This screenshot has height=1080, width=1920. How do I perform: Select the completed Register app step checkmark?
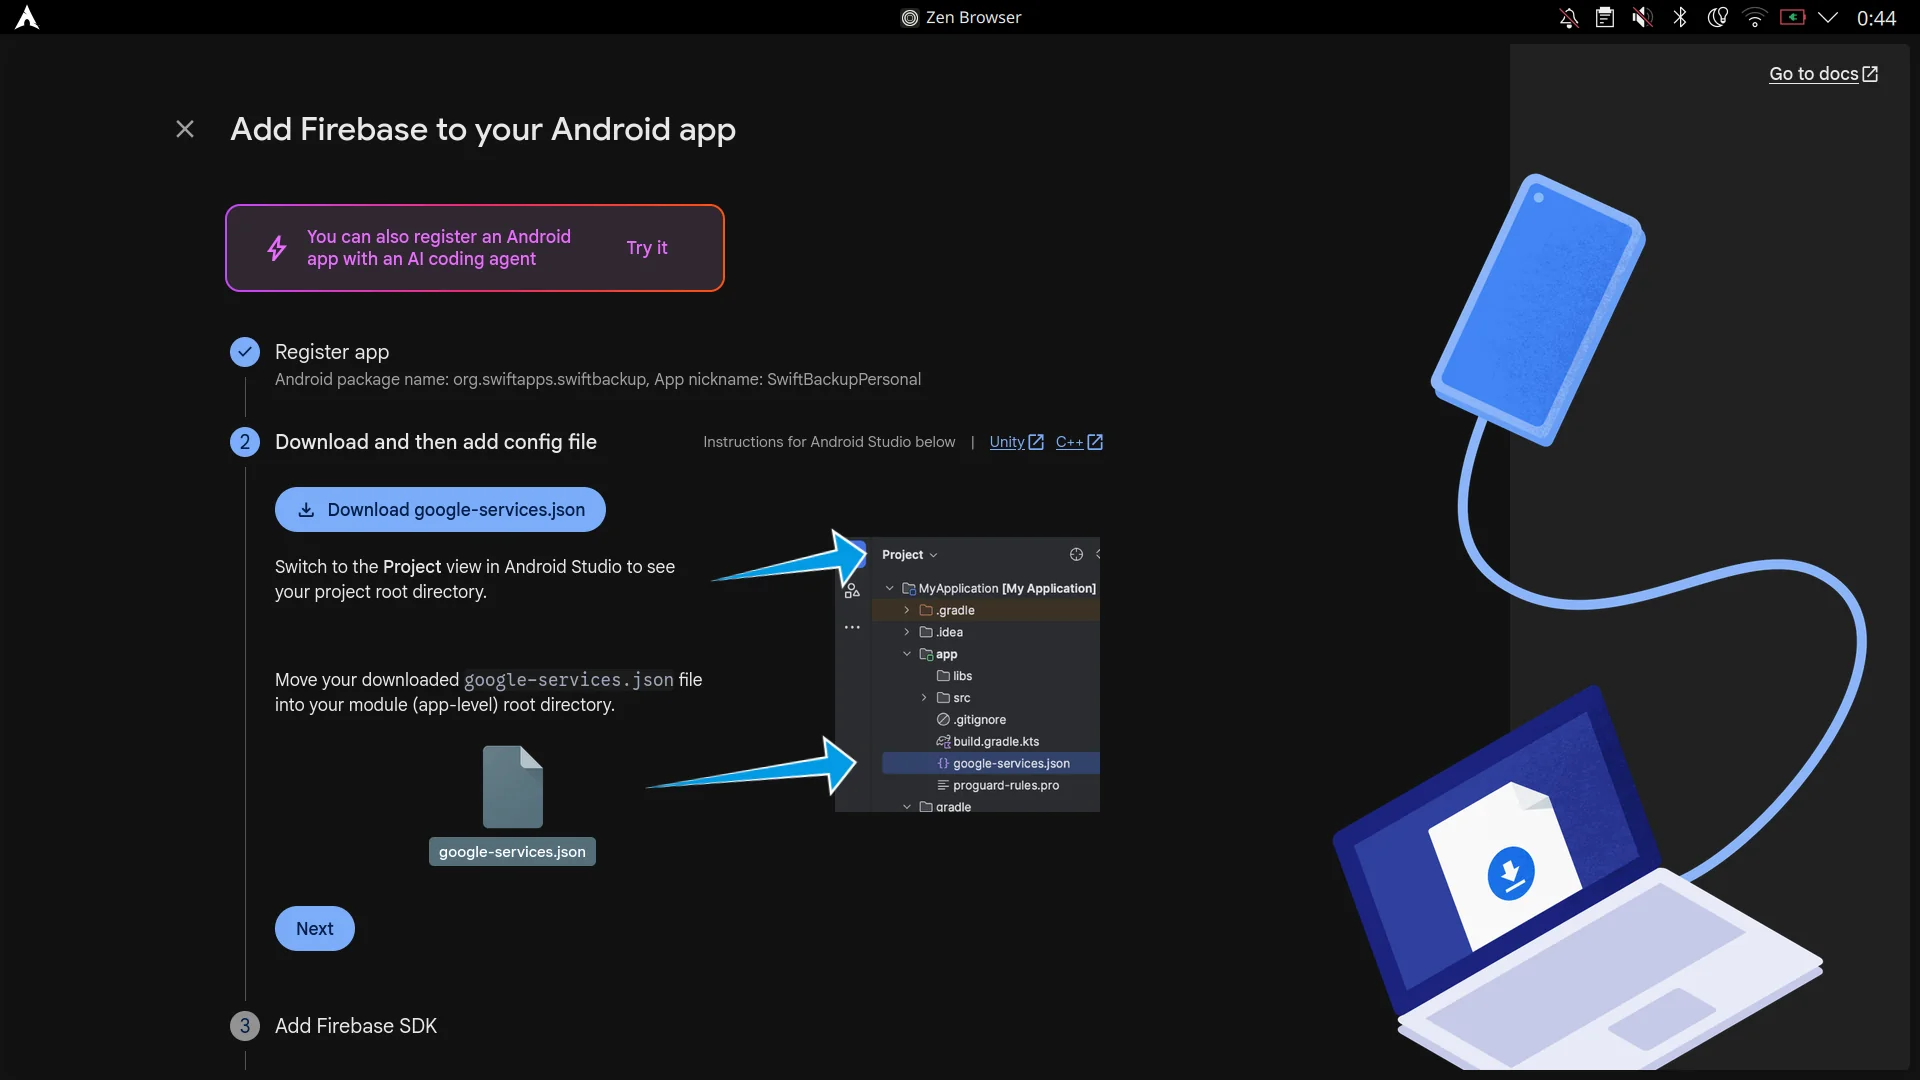[245, 352]
